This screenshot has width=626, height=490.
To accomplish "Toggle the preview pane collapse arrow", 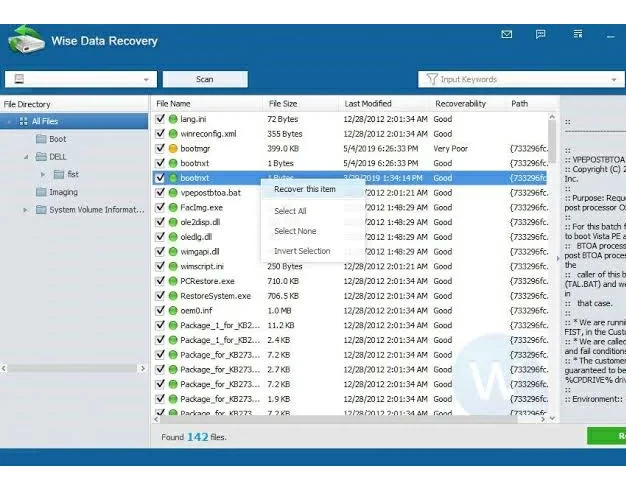I will pyautogui.click(x=558, y=259).
